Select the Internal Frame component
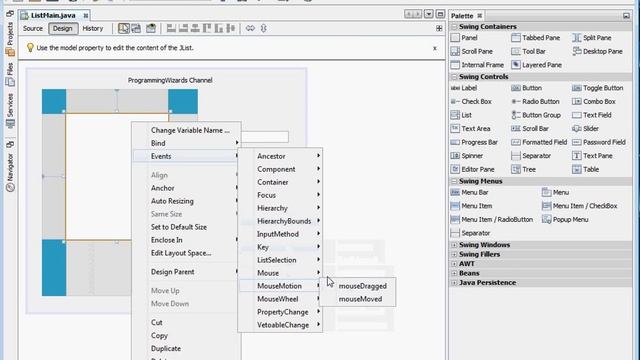The width and height of the screenshot is (640, 360). 477,65
